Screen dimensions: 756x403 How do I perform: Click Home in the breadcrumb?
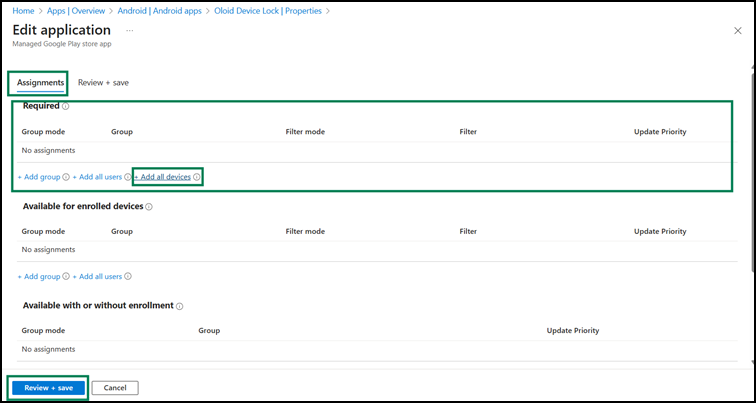(x=23, y=11)
